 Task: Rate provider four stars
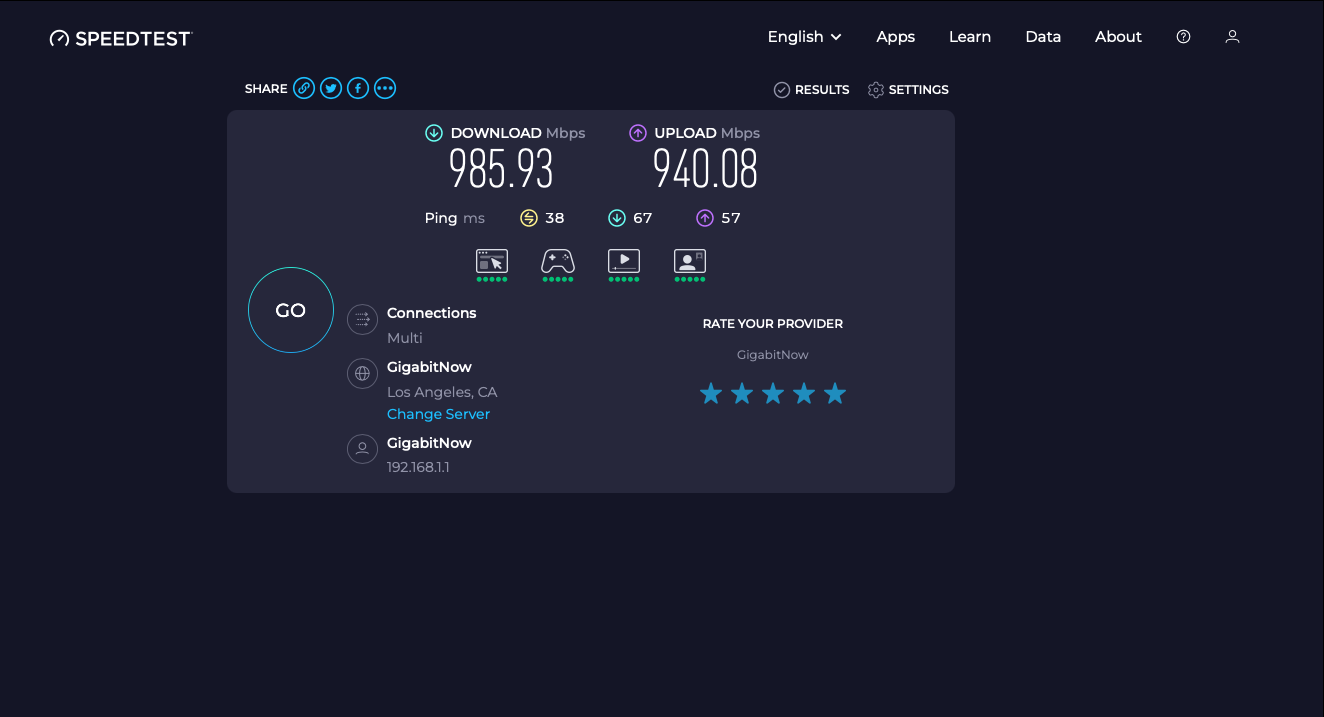804,393
